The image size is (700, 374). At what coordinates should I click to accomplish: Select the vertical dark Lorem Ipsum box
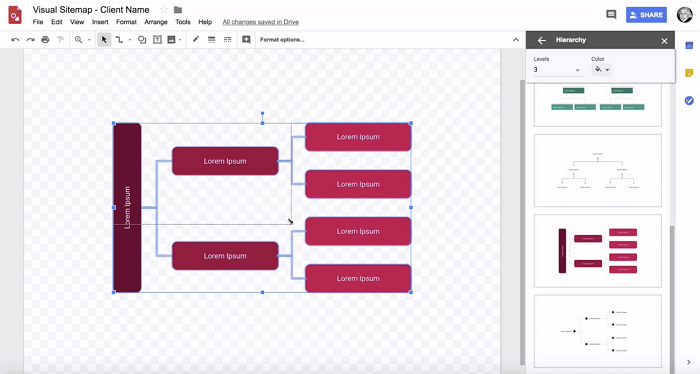pos(127,208)
